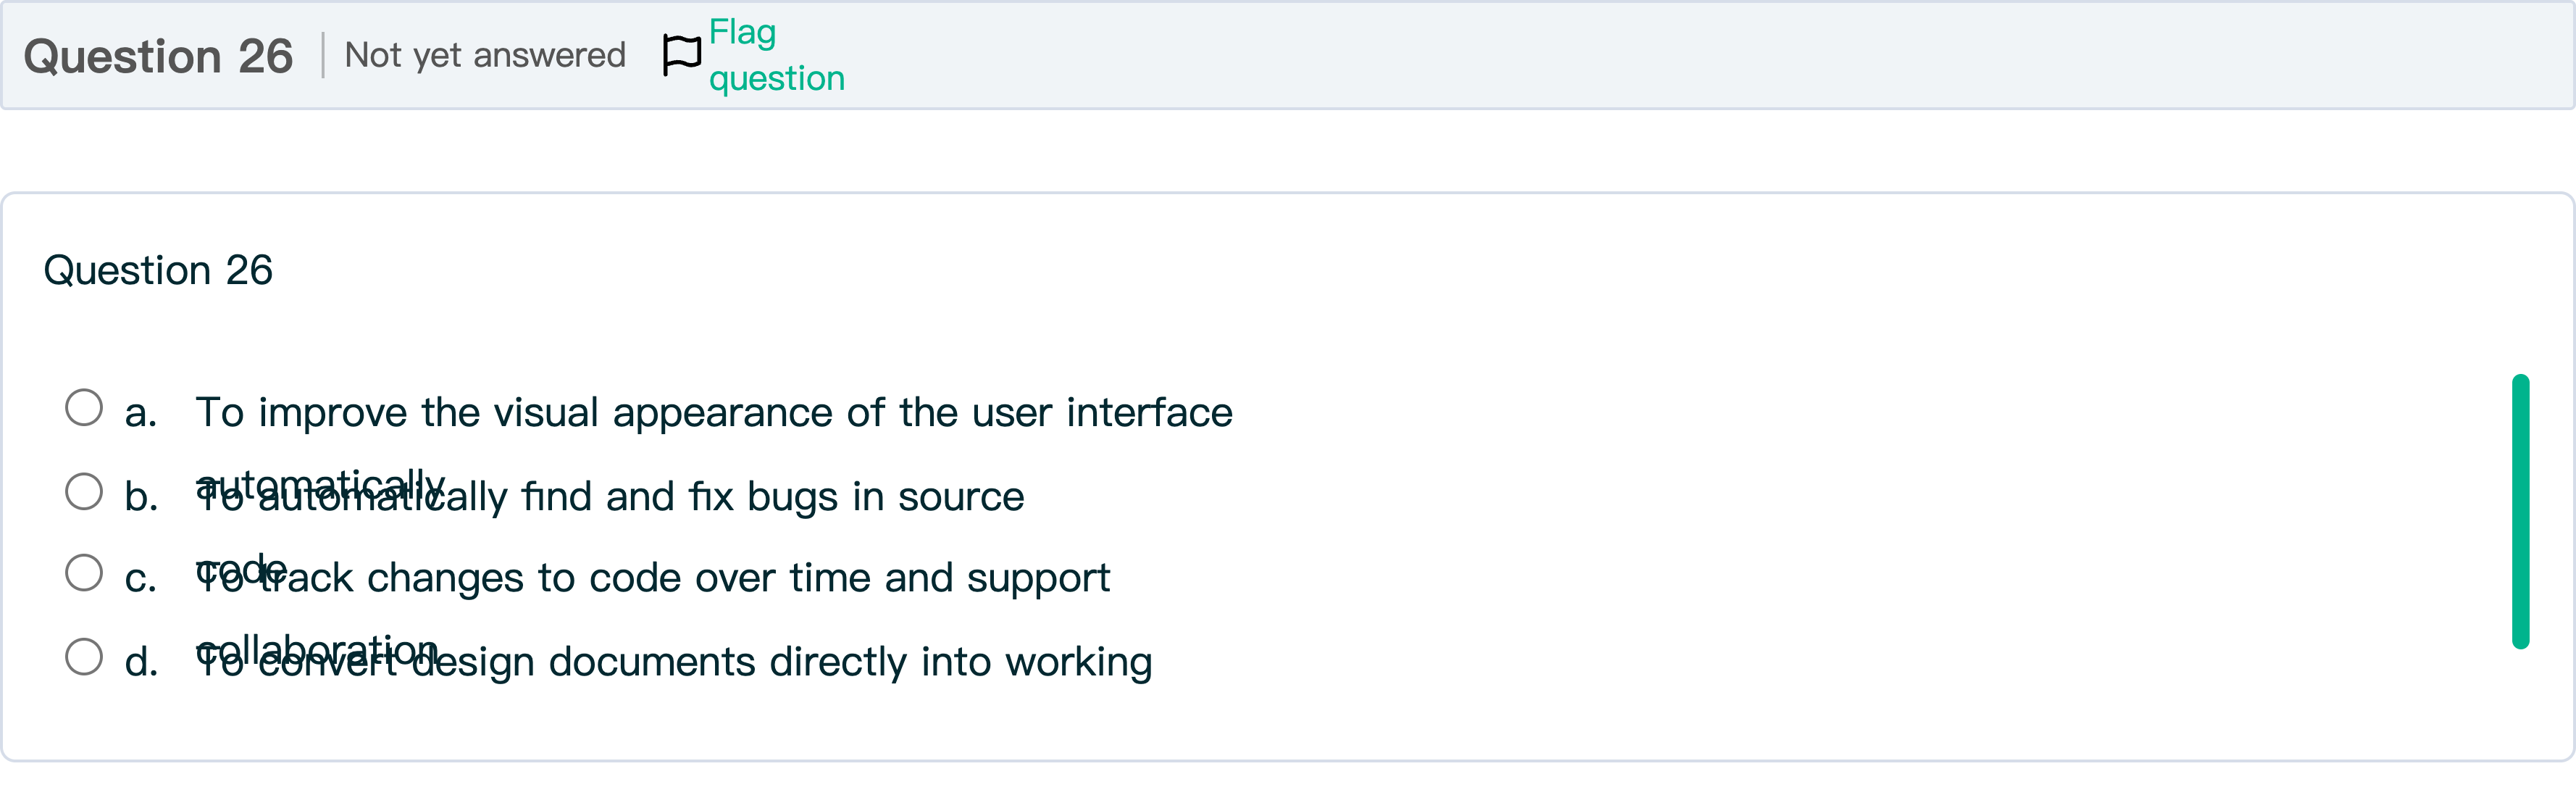Select radio button for option b
The height and width of the screenshot is (803, 2576).
(84, 492)
